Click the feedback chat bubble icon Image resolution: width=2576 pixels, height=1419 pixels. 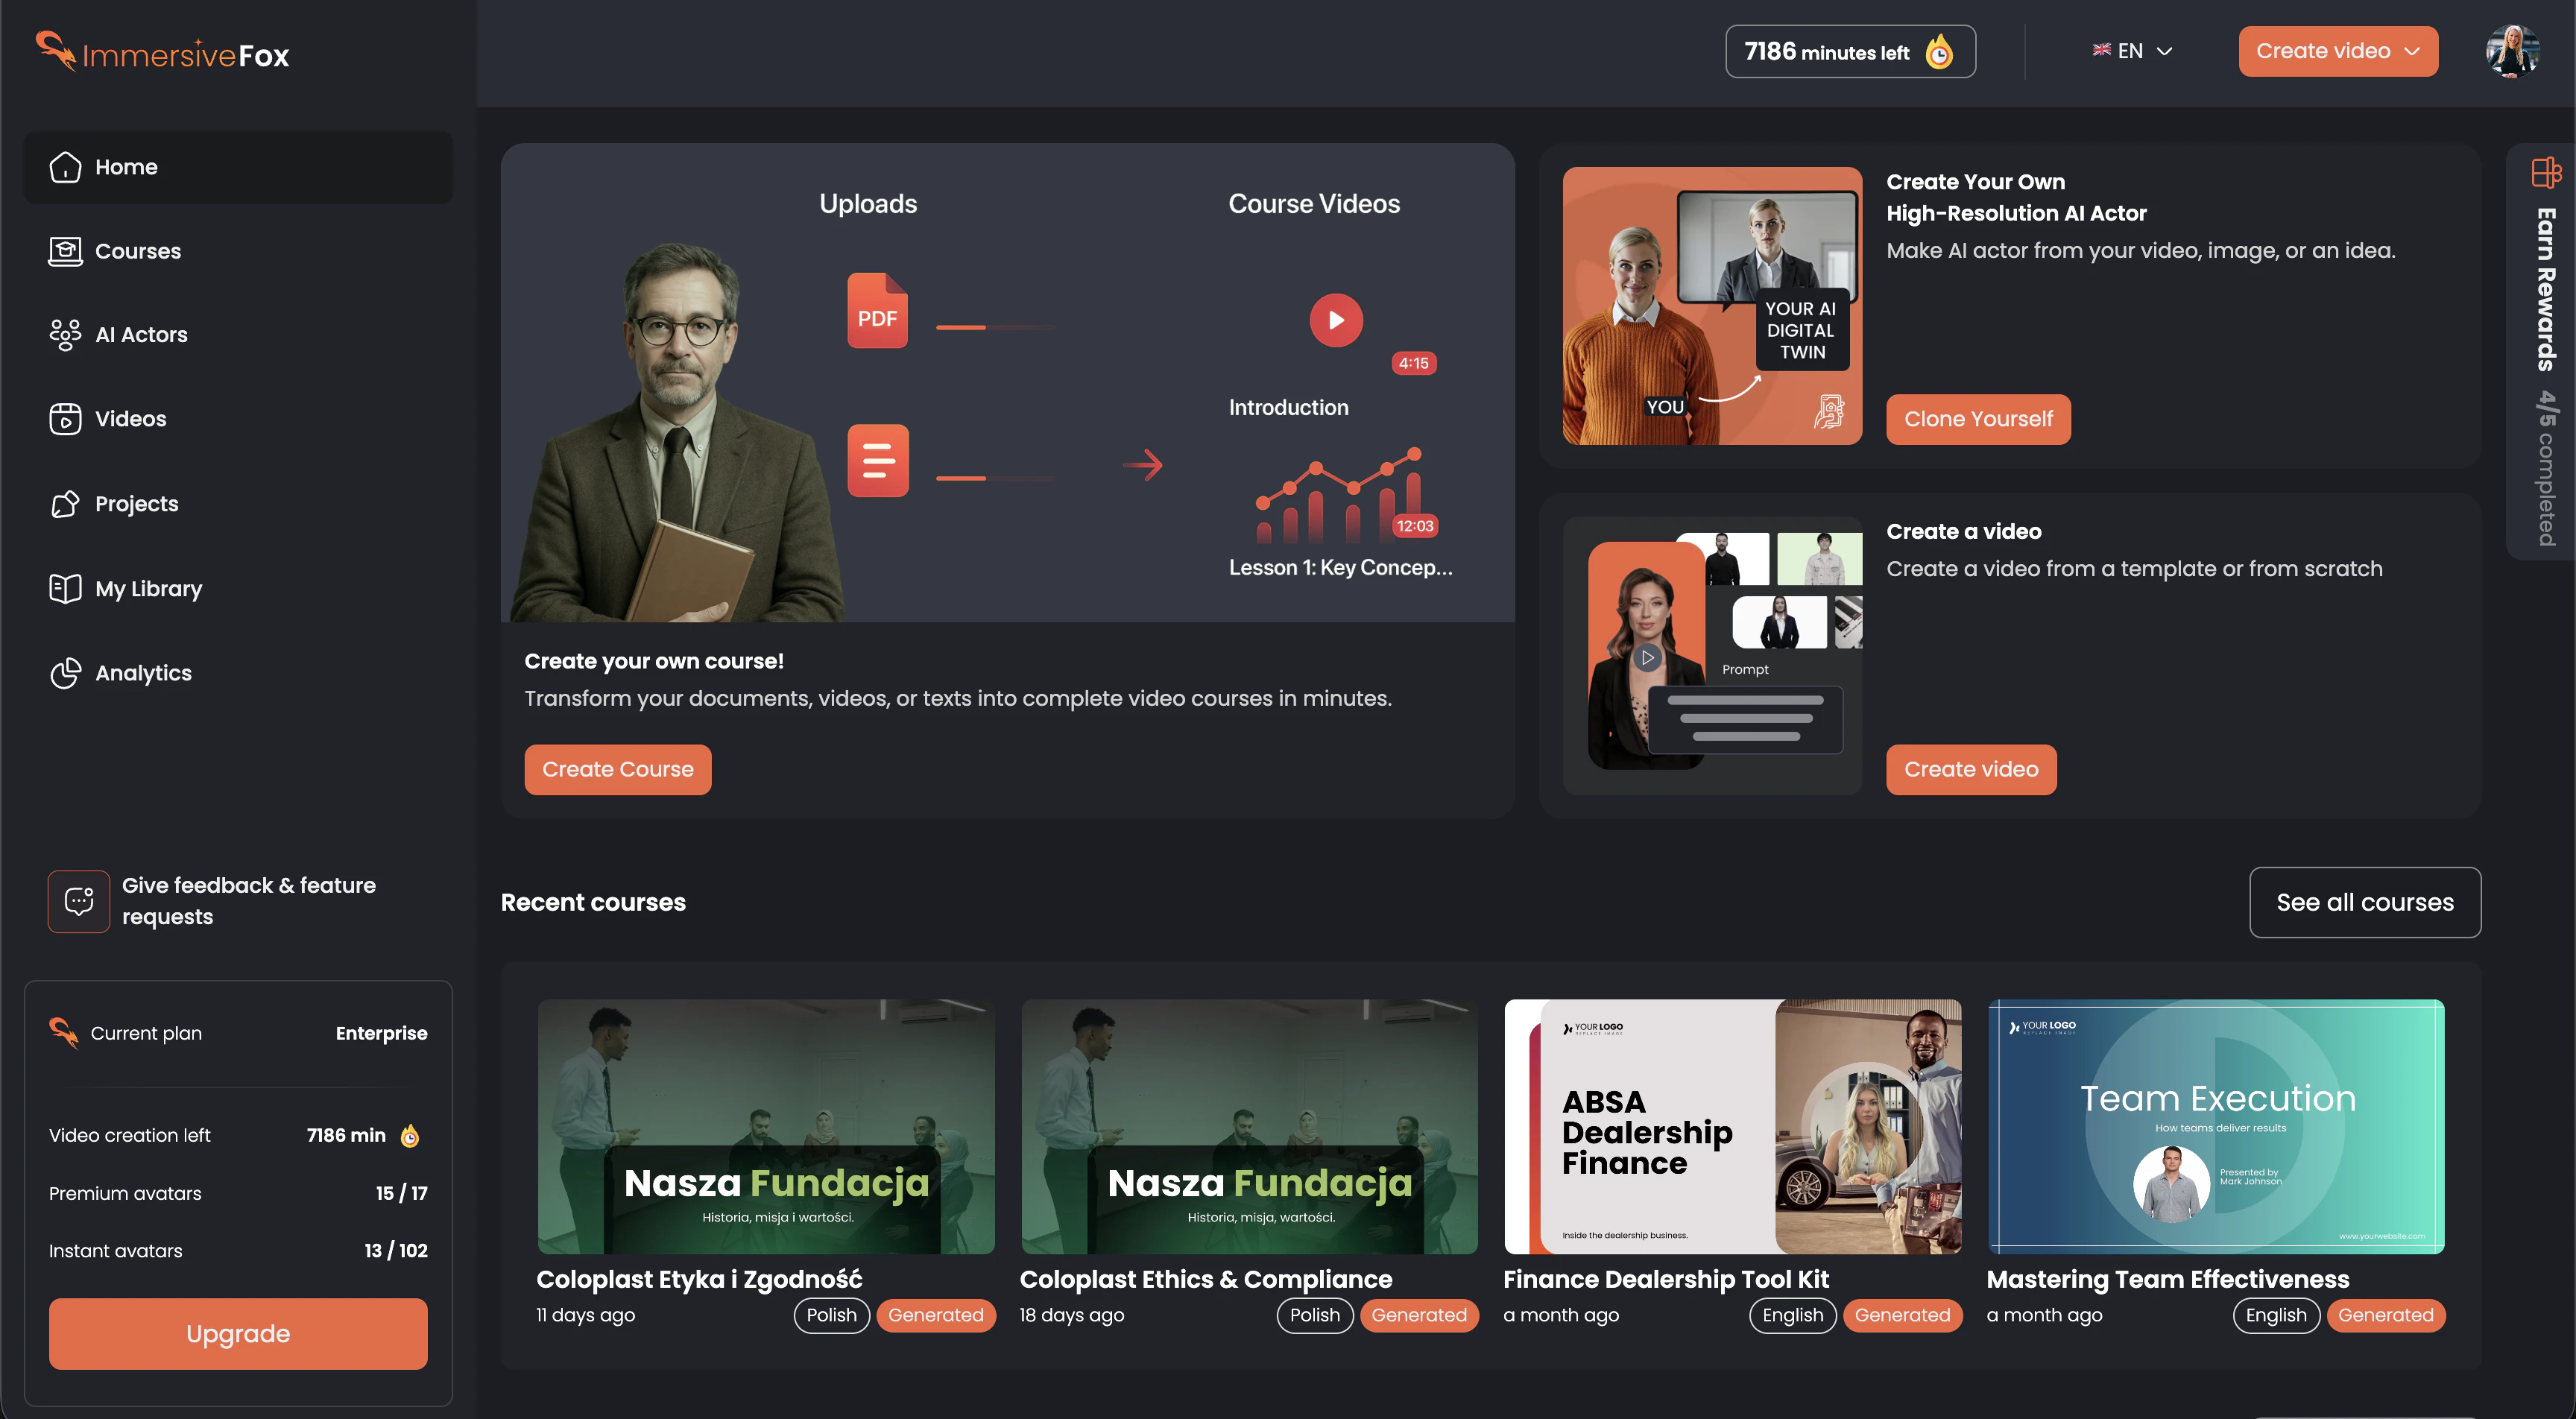tap(79, 901)
